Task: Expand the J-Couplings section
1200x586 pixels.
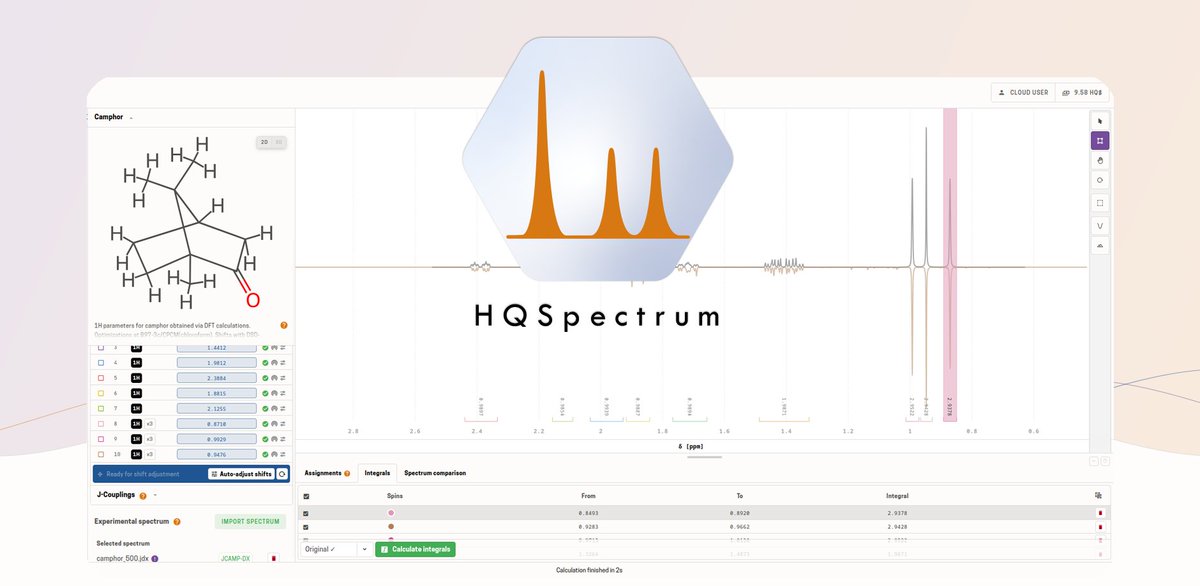Action: click(x=154, y=494)
